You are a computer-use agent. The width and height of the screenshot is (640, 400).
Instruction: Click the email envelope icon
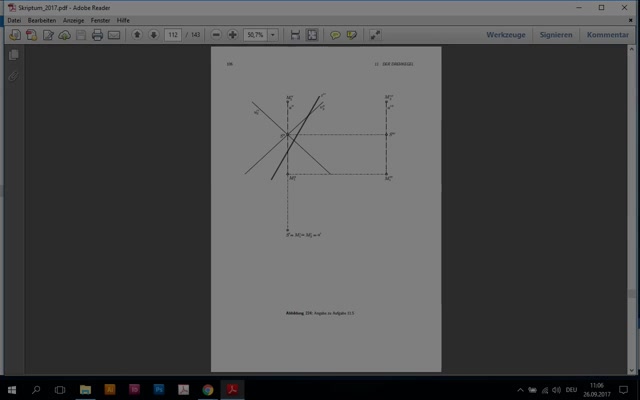click(114, 35)
